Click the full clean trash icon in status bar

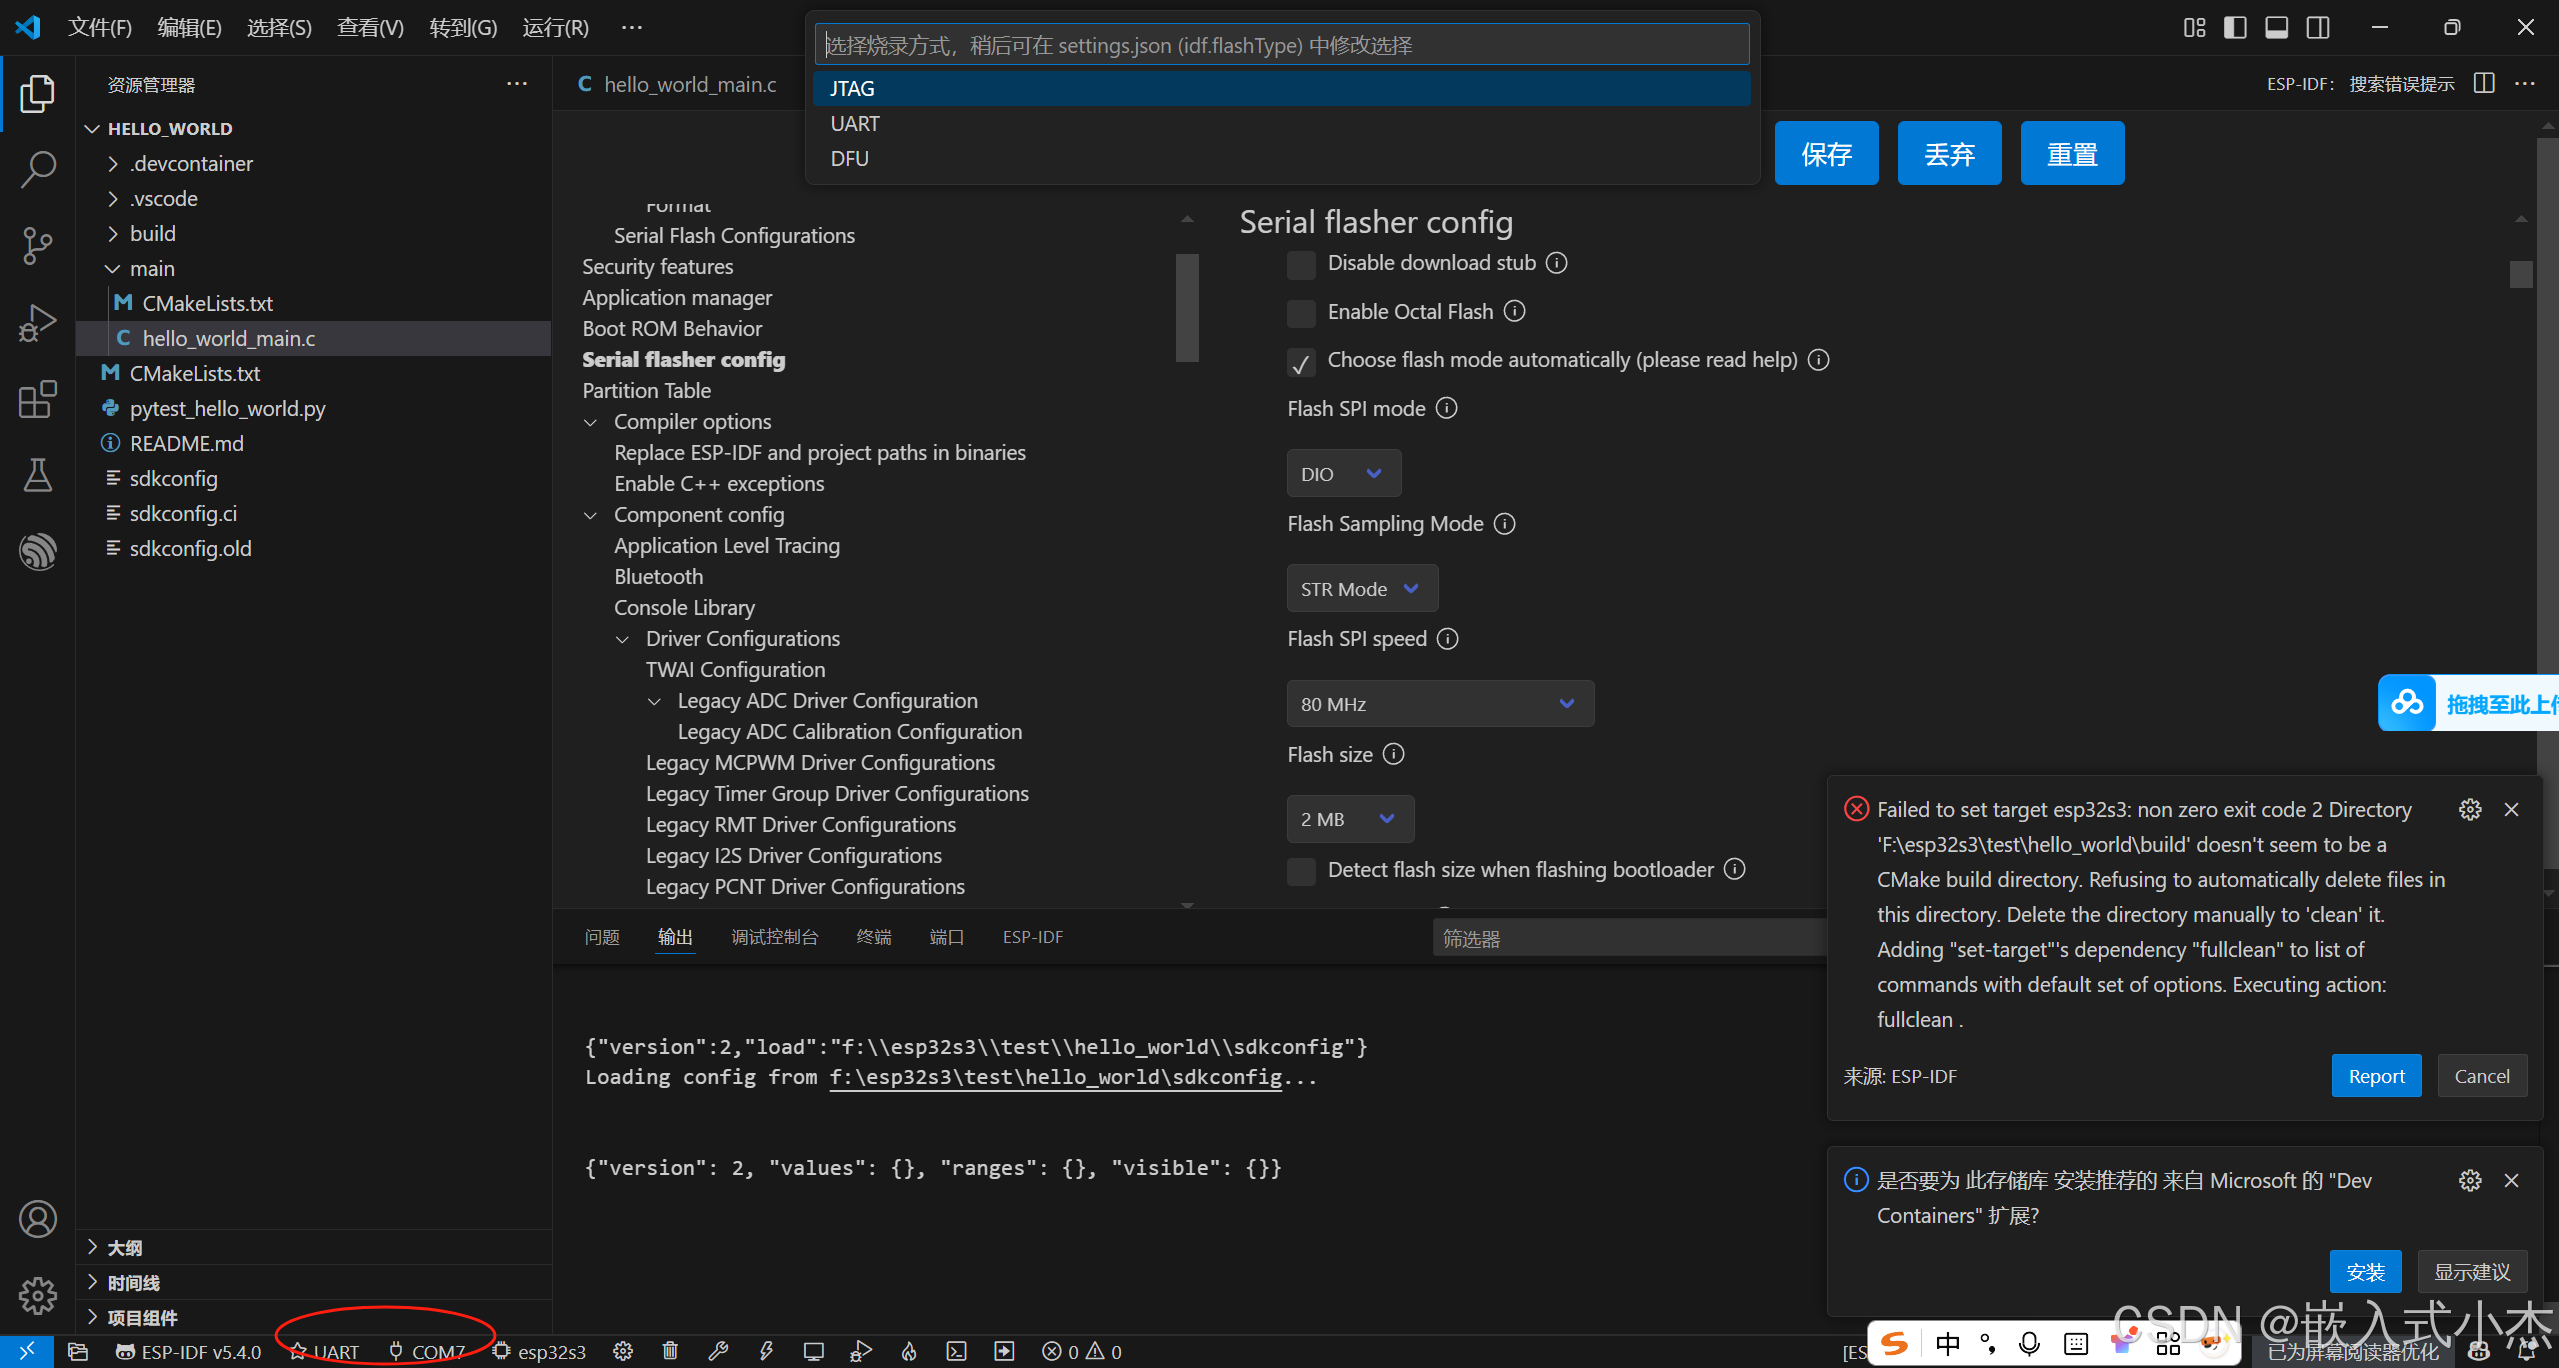[x=670, y=1352]
